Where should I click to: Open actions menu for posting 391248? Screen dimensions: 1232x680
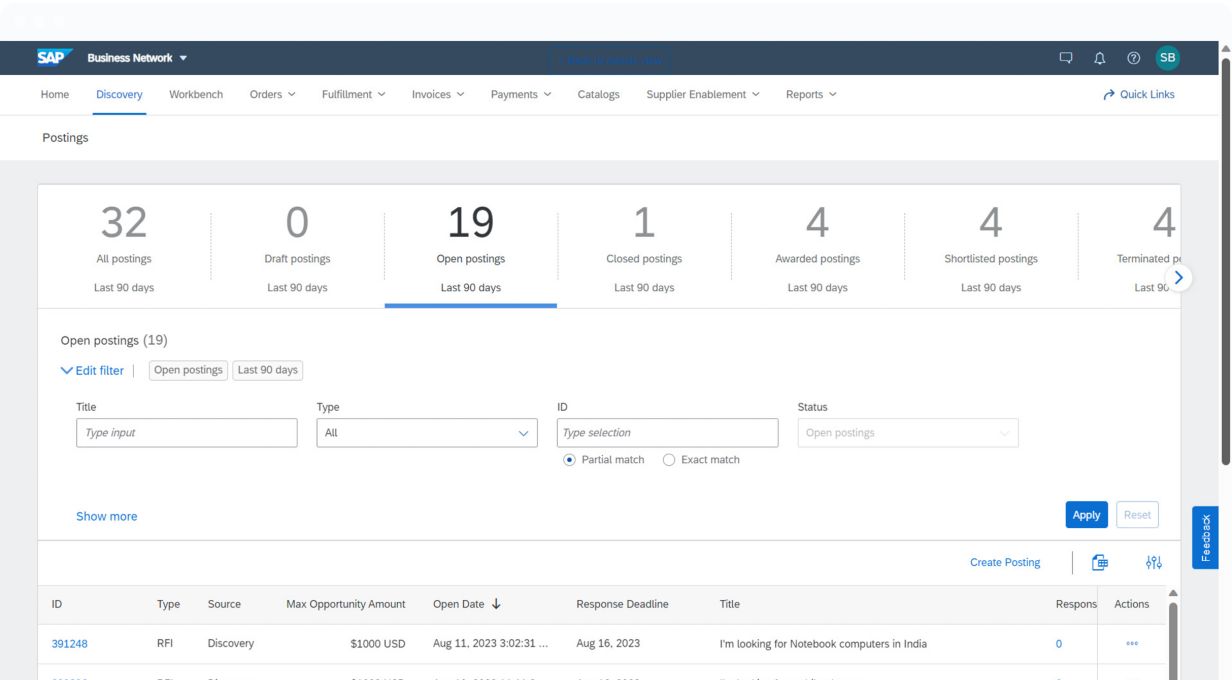point(1131,644)
